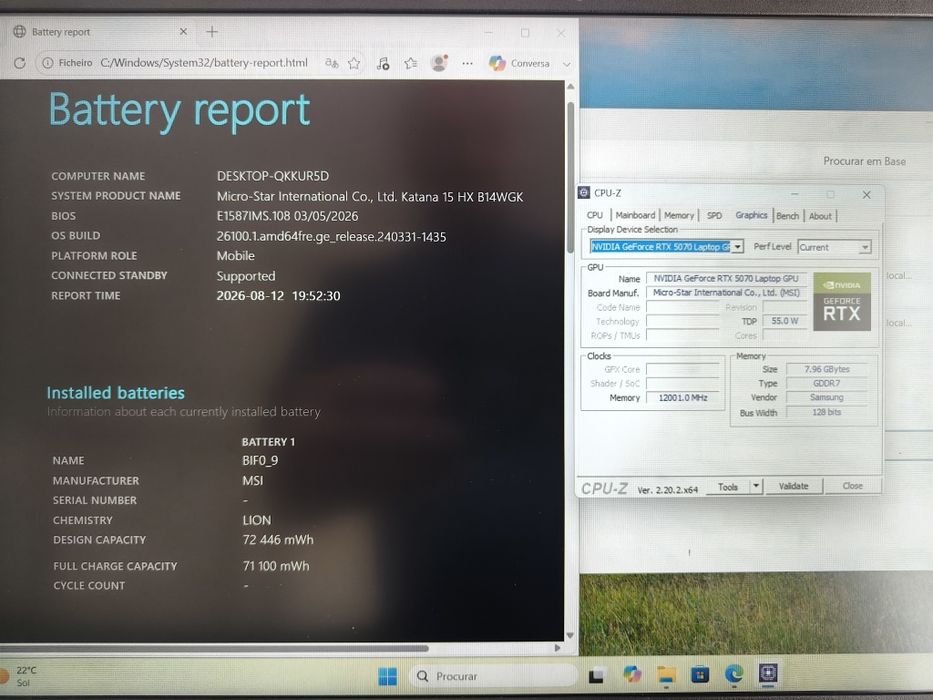Switch to CPU tab in CPU-Z
The height and width of the screenshot is (700, 933).
pos(594,215)
